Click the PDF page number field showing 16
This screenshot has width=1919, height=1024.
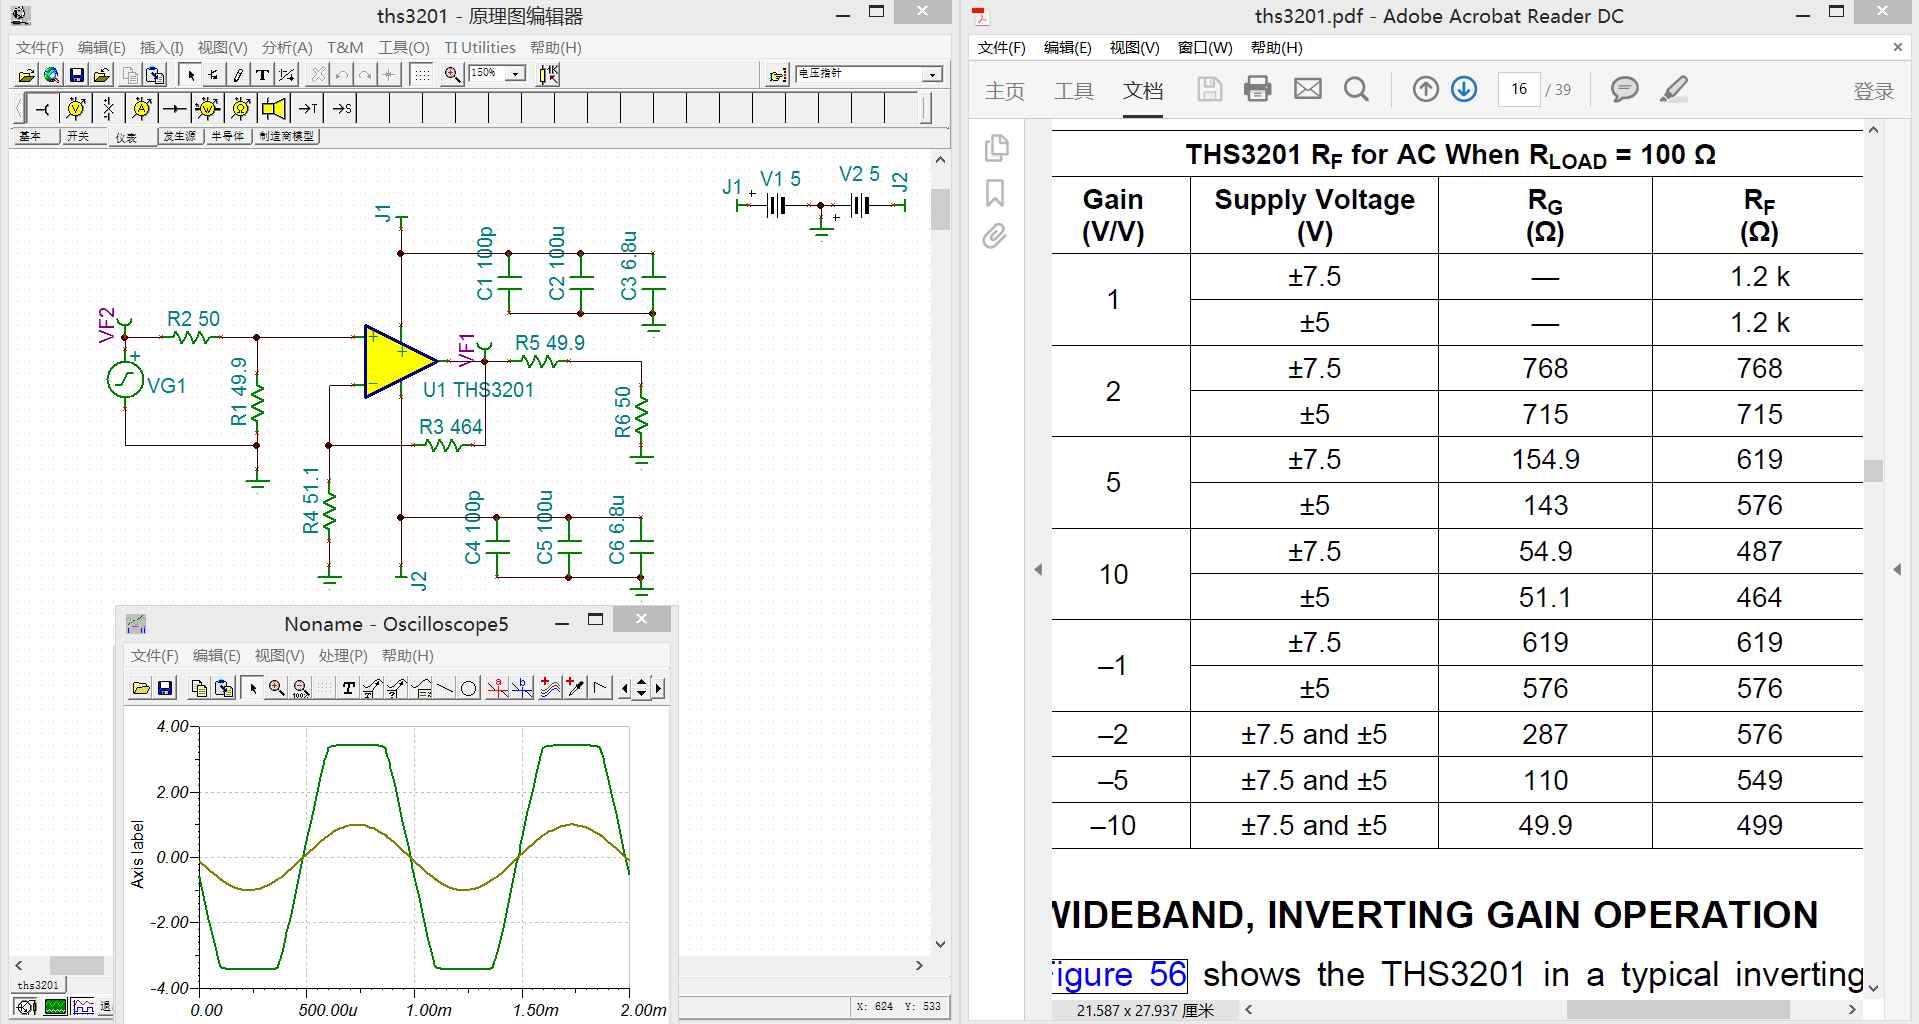coord(1519,89)
